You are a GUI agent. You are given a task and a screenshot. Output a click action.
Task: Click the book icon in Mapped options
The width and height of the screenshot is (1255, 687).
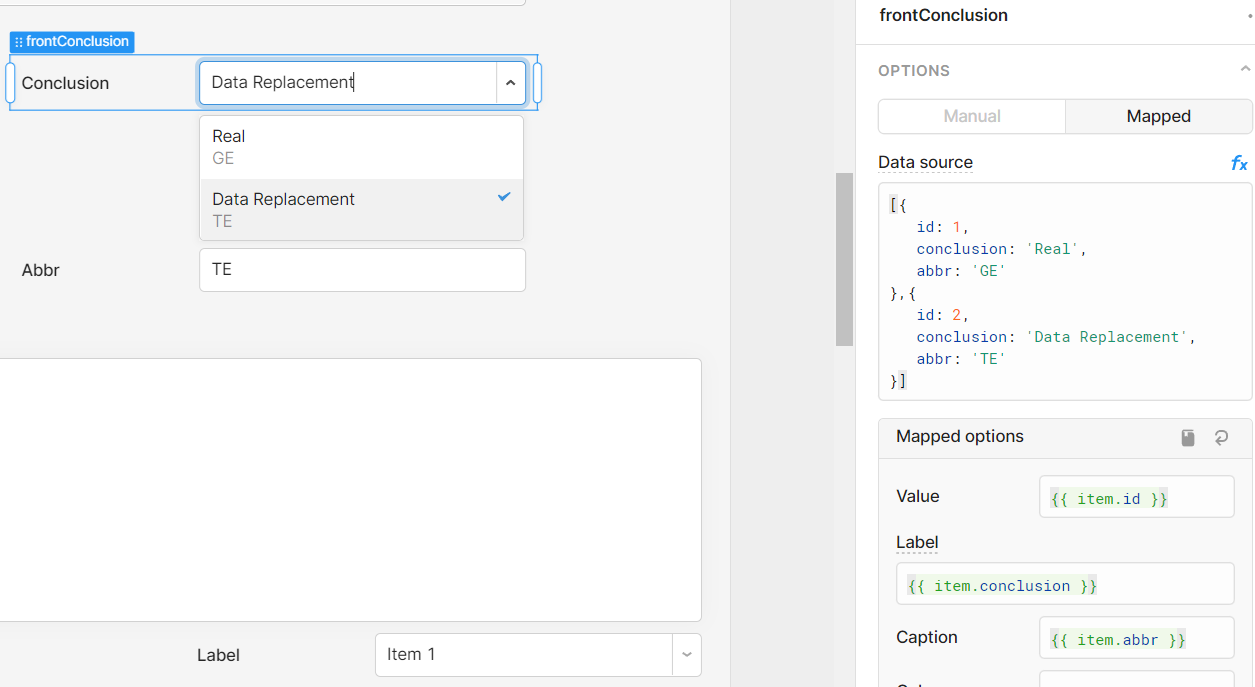click(1188, 438)
